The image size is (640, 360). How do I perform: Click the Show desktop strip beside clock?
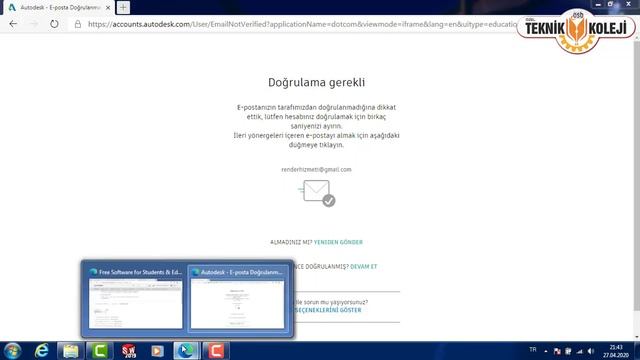tap(637, 351)
